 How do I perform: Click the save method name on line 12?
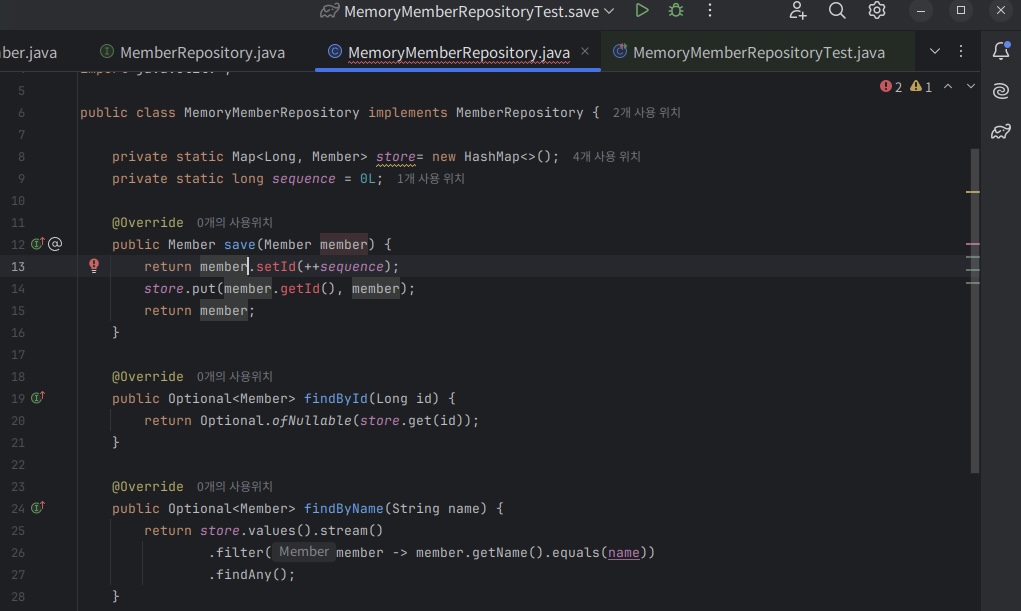point(240,244)
